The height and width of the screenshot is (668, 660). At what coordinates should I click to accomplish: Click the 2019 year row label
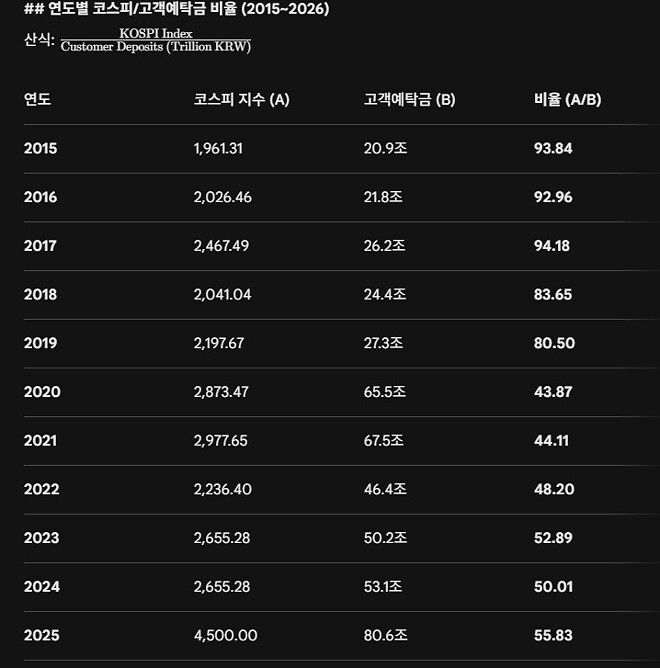pos(40,343)
